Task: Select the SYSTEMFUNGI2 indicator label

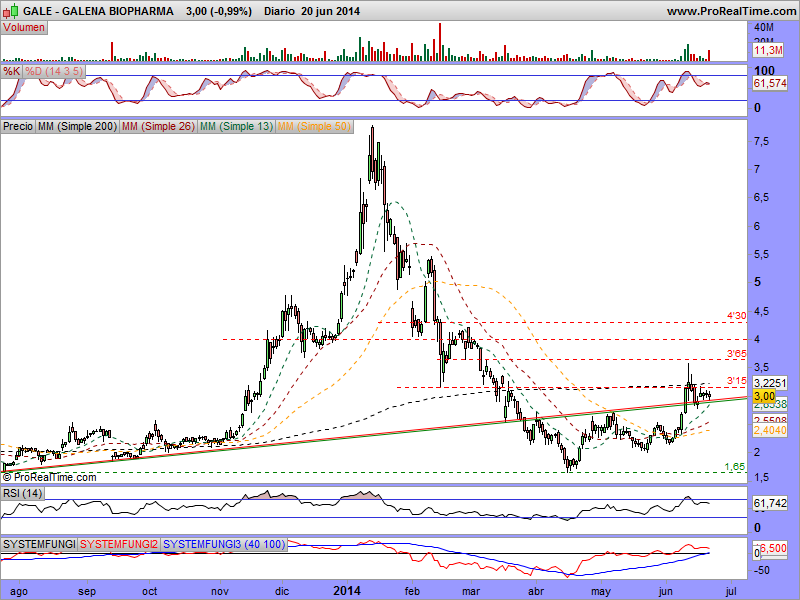Action: [119, 544]
